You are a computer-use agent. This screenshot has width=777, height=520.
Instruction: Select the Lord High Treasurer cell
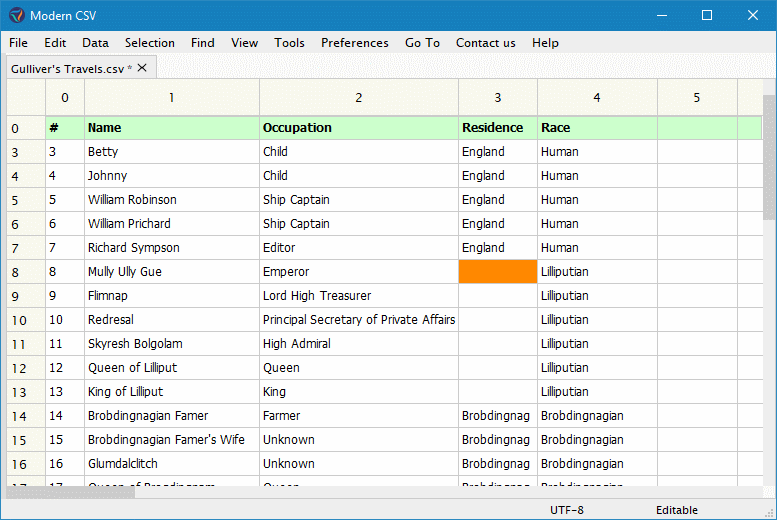point(359,296)
